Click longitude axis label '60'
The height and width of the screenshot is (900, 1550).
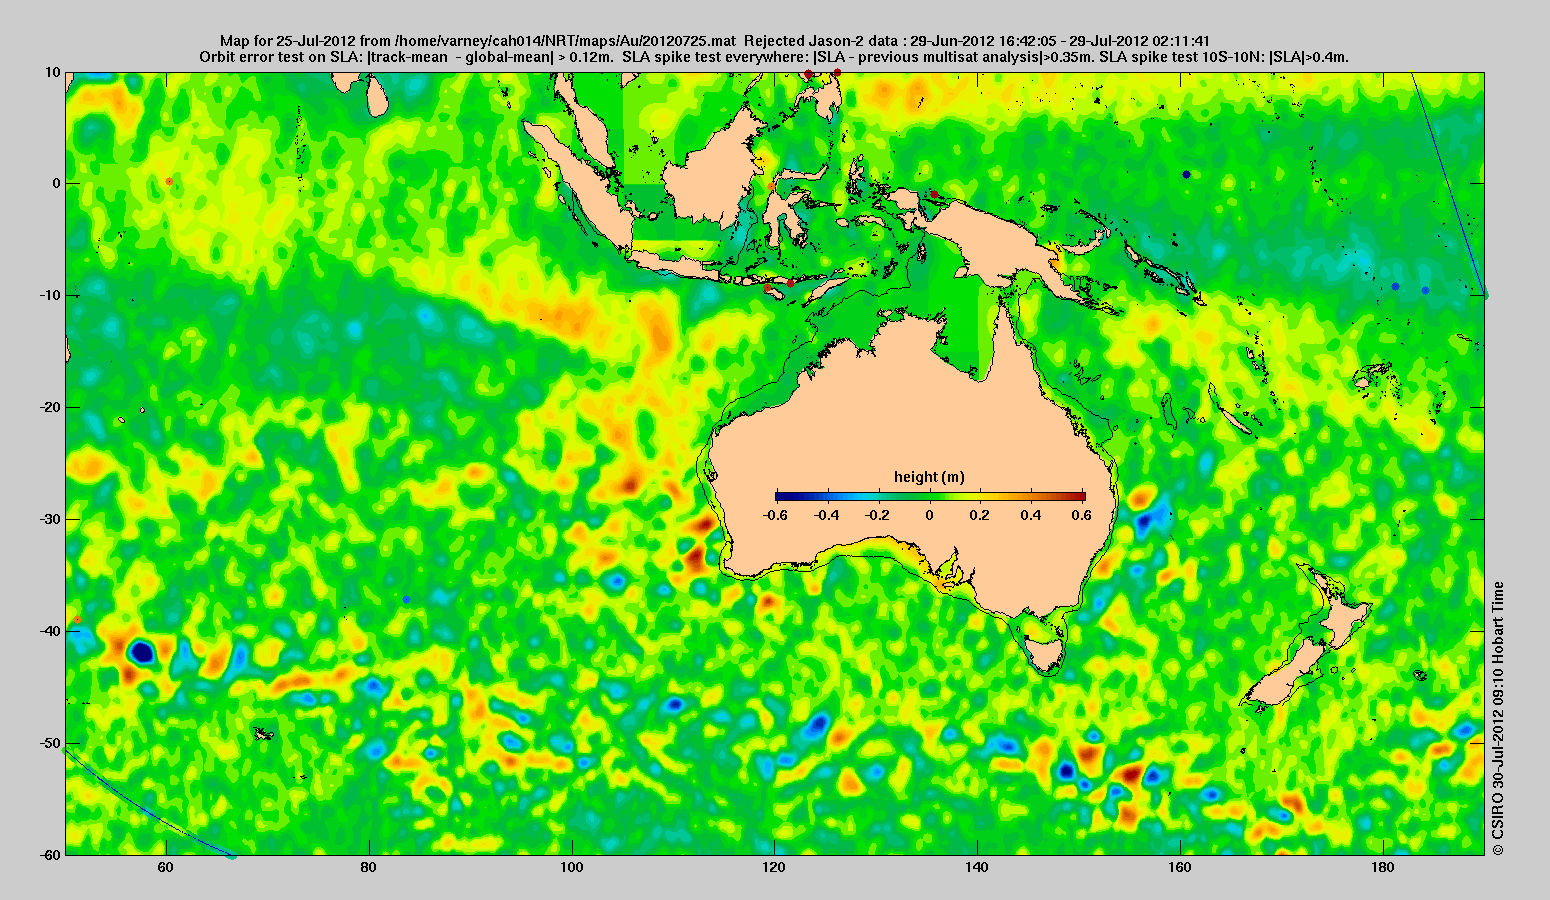pyautogui.click(x=166, y=867)
